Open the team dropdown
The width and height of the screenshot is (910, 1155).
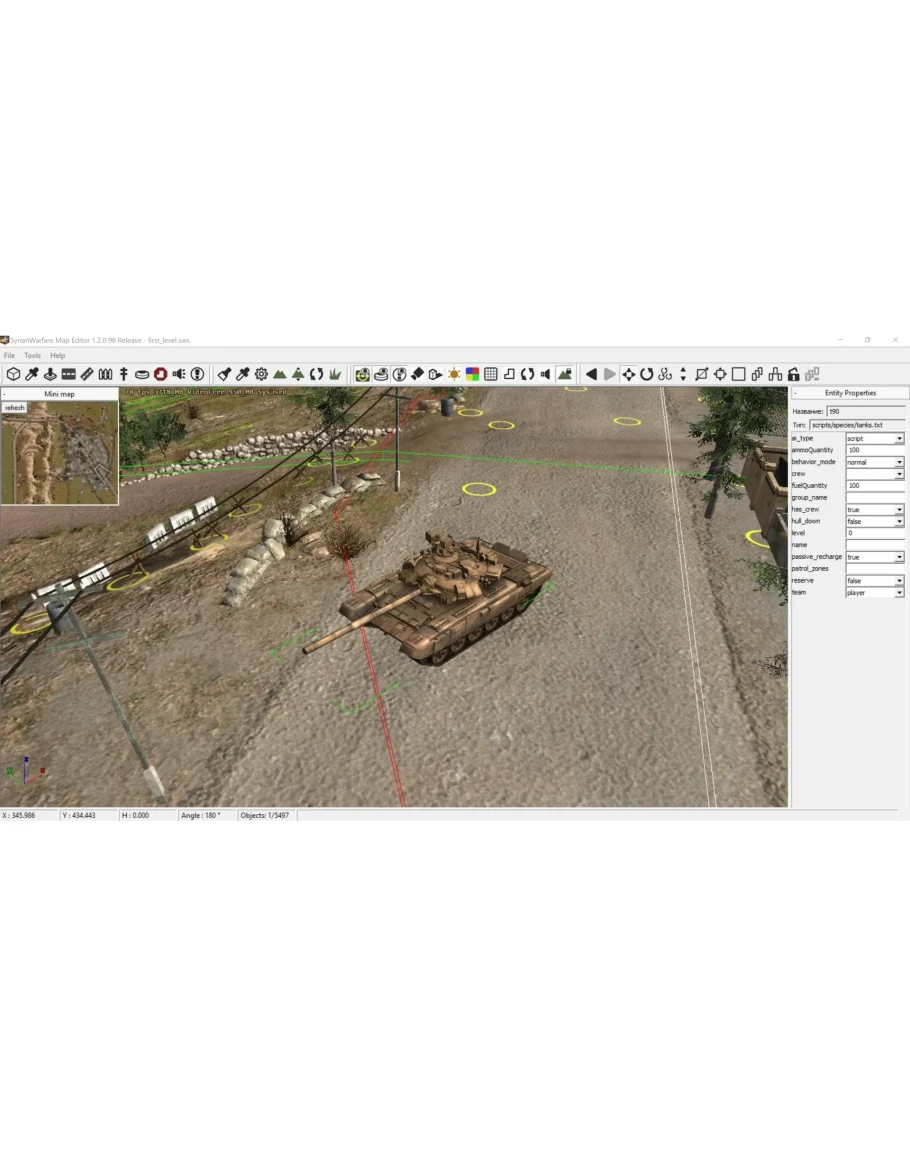pyautogui.click(x=899, y=593)
